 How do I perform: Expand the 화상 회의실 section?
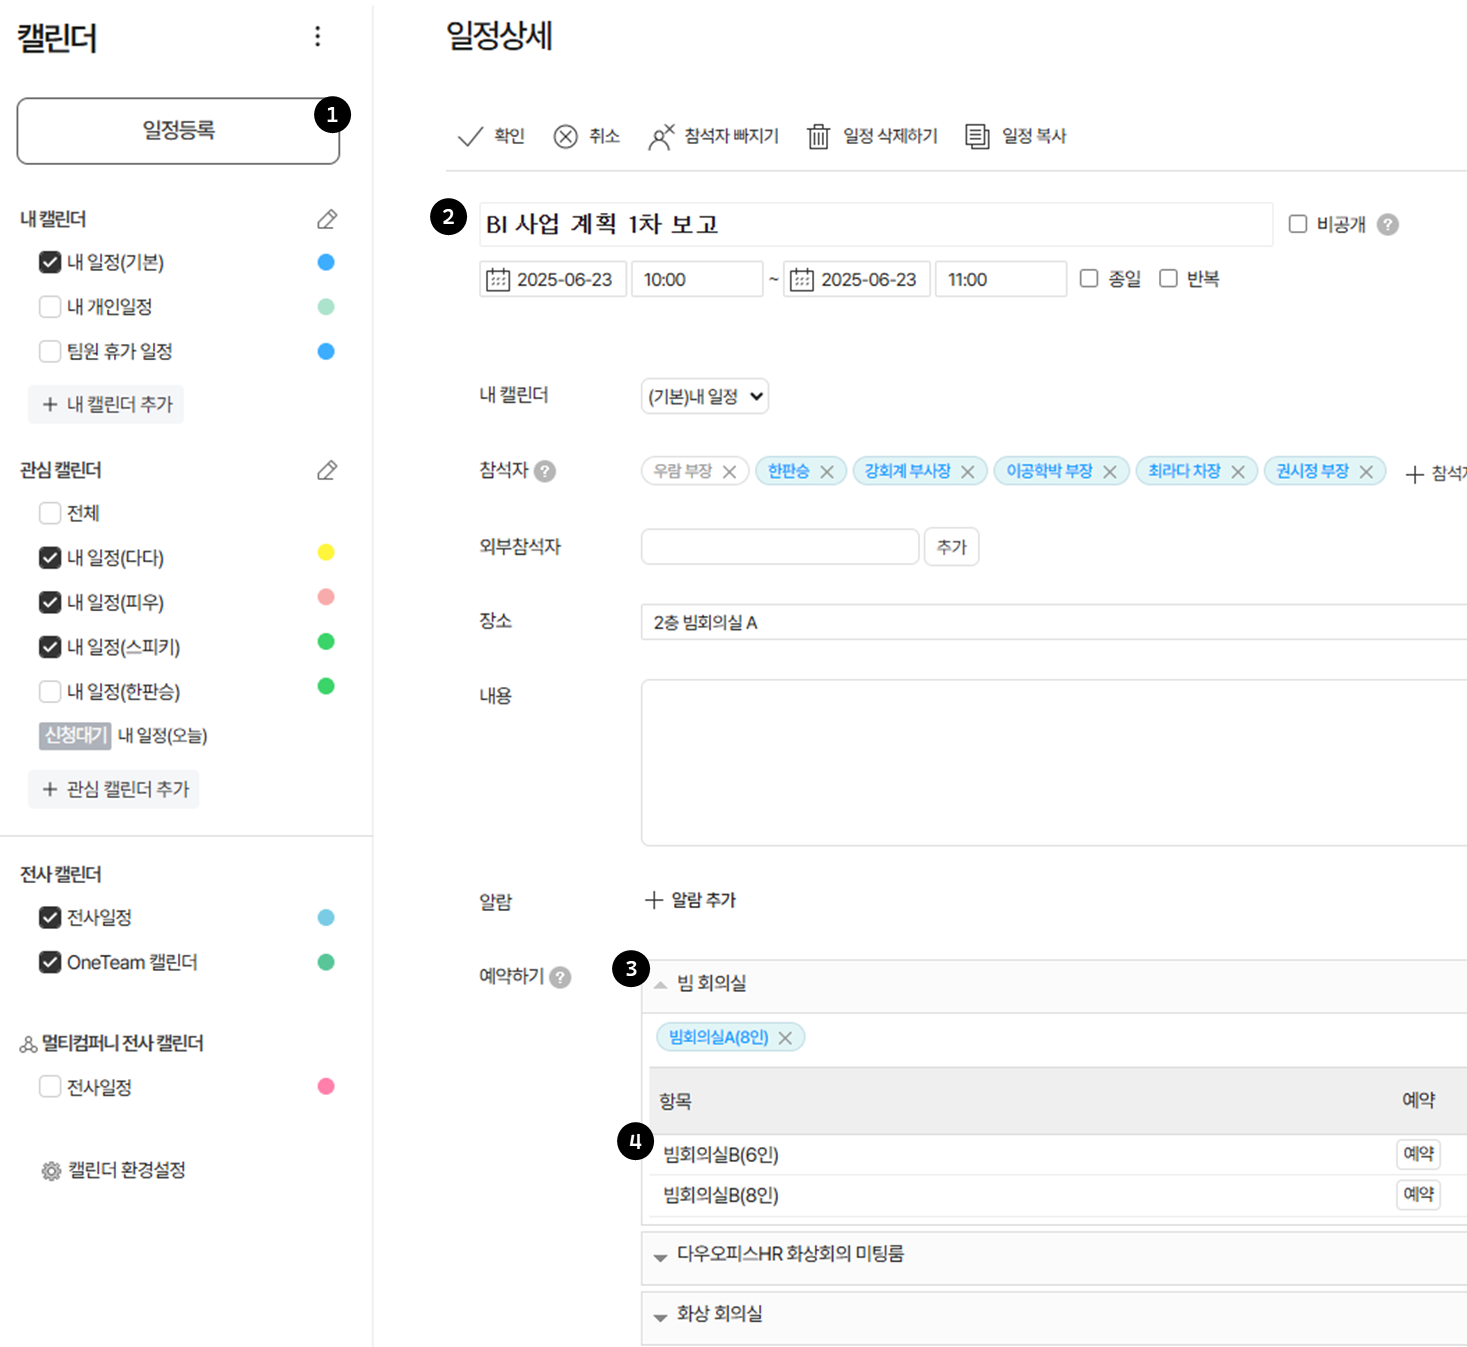[x=660, y=1316]
